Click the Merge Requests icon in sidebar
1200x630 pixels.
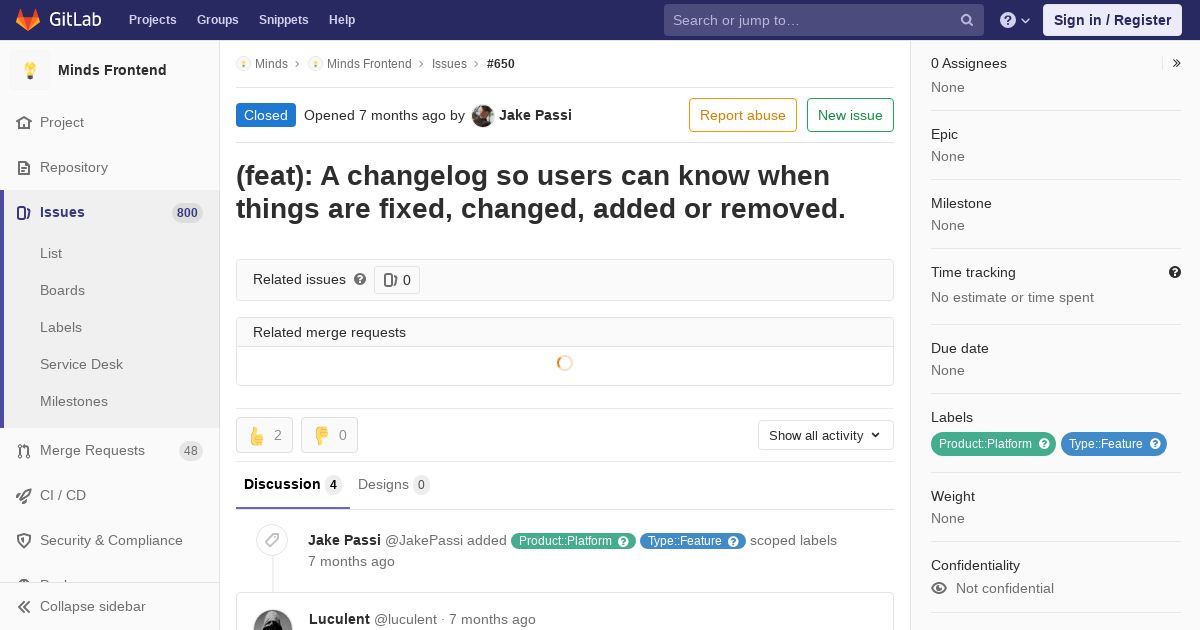[x=24, y=451]
